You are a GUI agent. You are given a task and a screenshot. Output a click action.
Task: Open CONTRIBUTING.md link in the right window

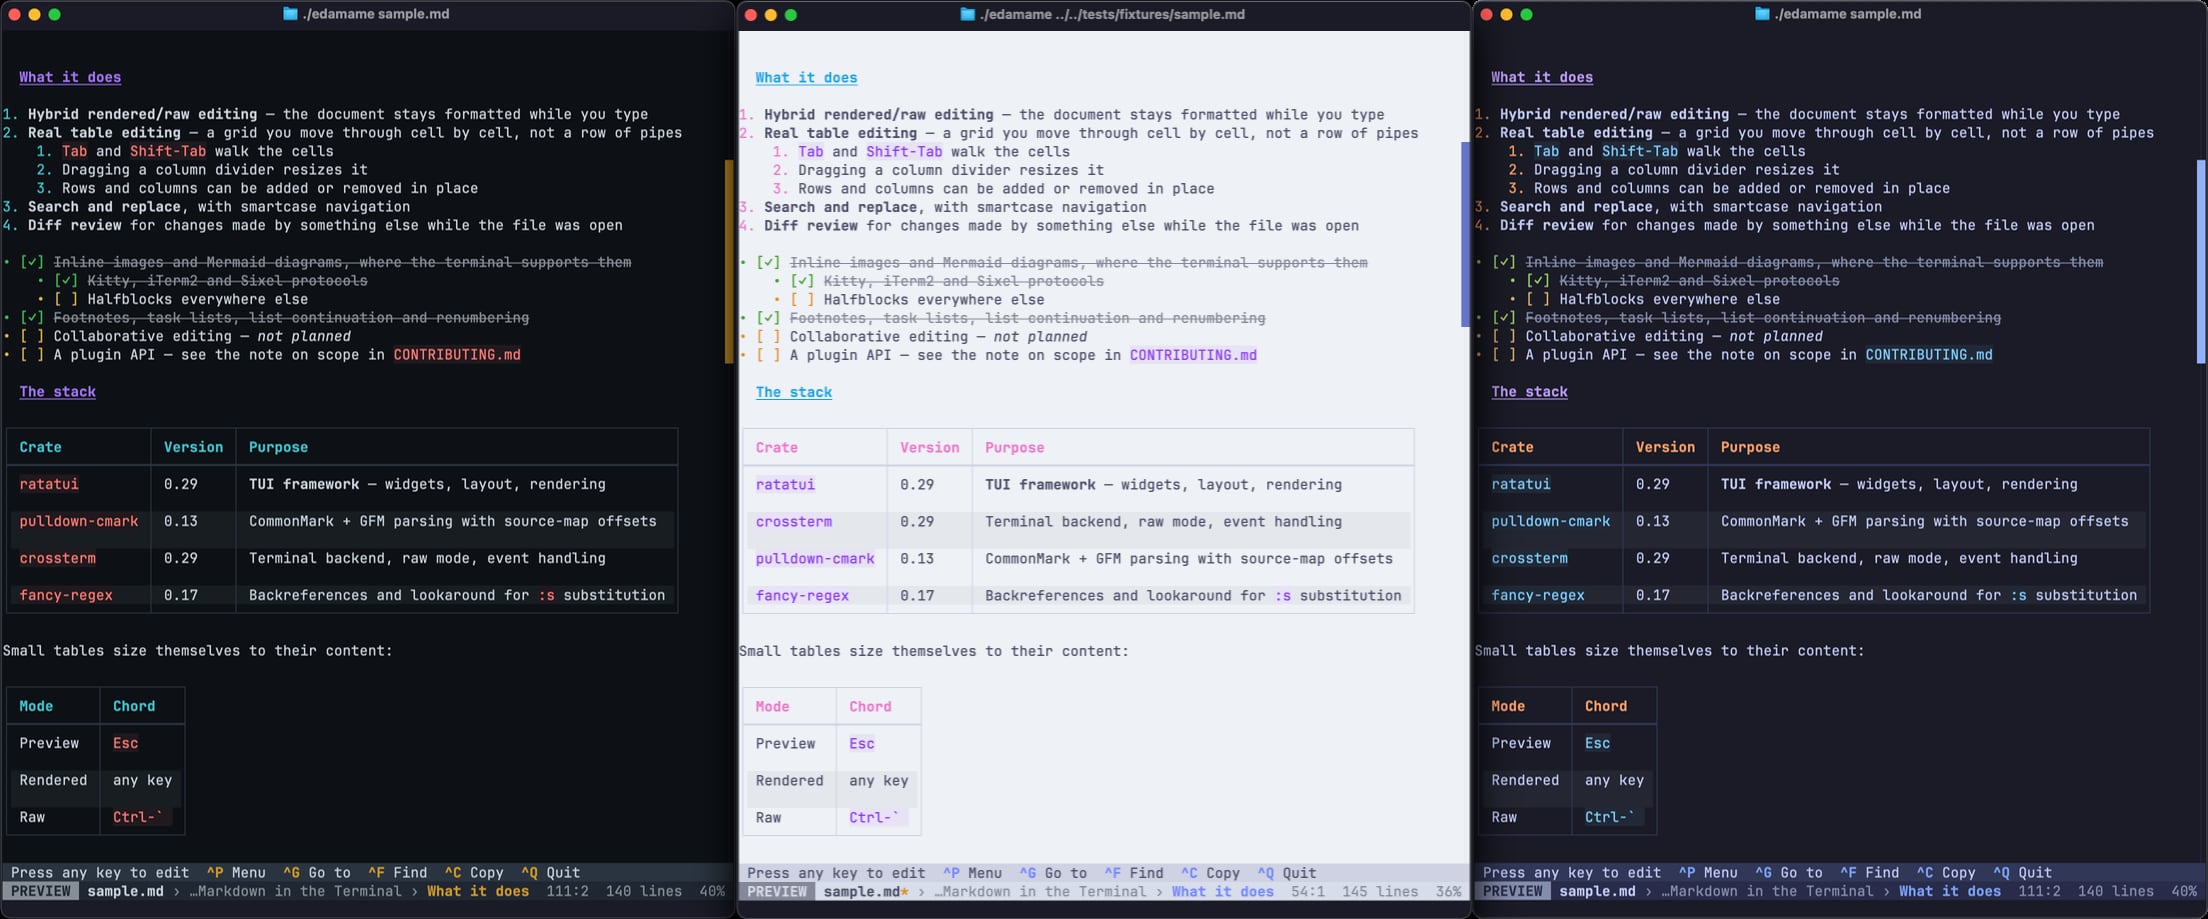pyautogui.click(x=1929, y=354)
